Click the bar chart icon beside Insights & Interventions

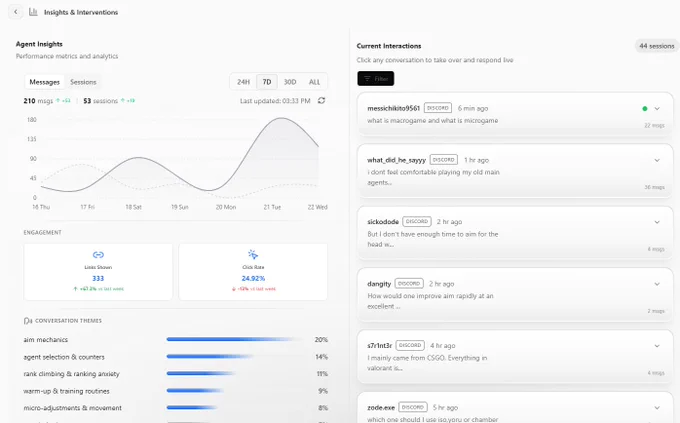point(33,12)
